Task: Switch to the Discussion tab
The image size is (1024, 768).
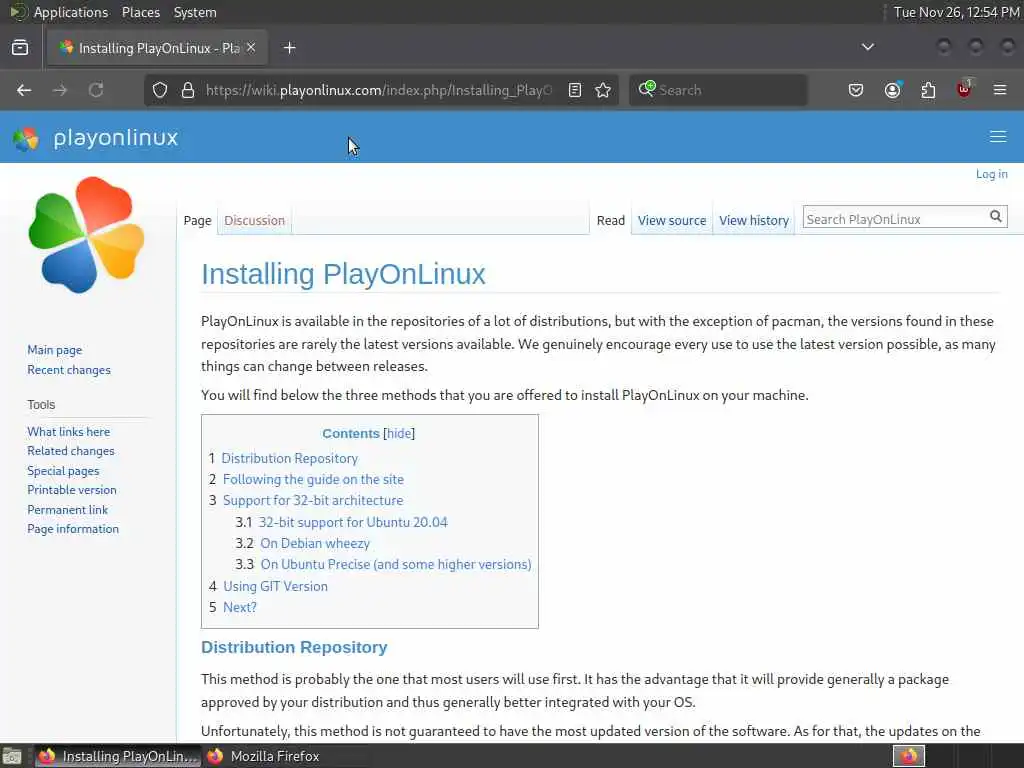Action: click(254, 221)
